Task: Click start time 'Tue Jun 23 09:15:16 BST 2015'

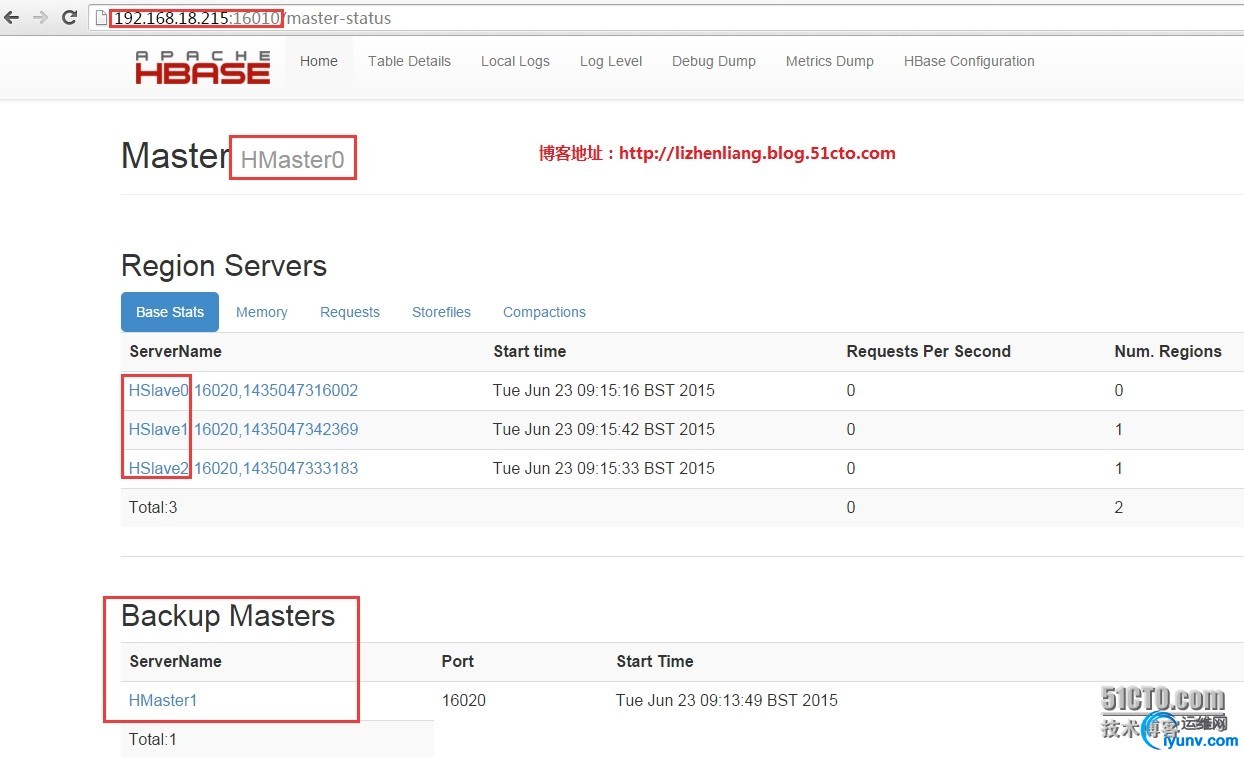Action: click(604, 390)
